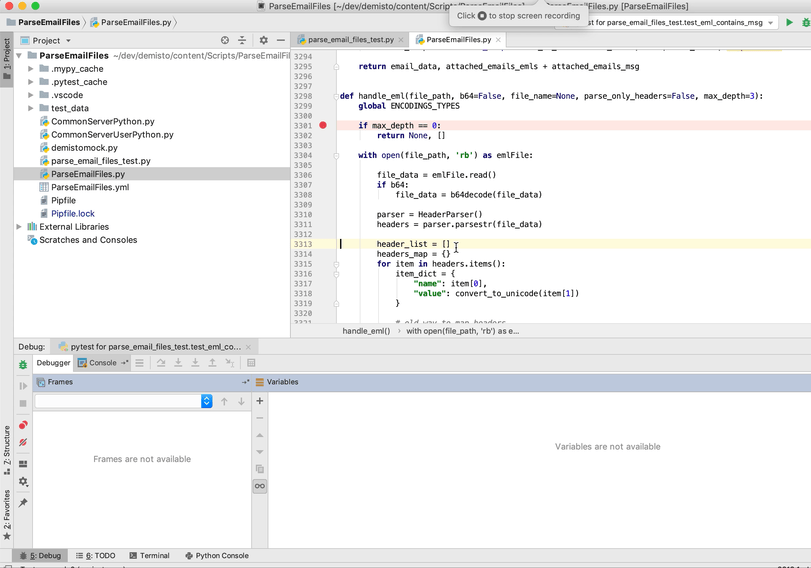Open the Frames thread dropdown

coord(207,401)
